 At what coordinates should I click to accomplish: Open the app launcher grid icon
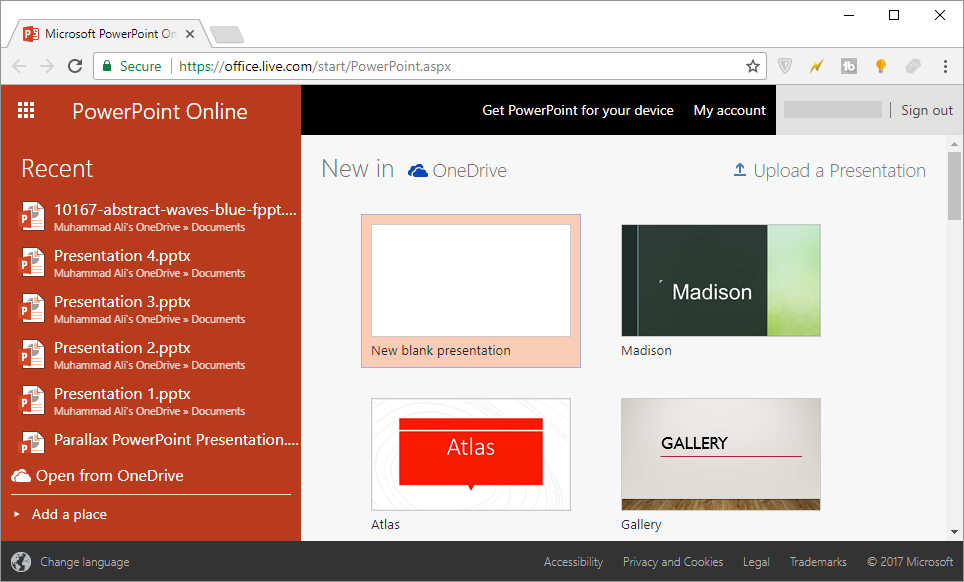click(x=26, y=111)
